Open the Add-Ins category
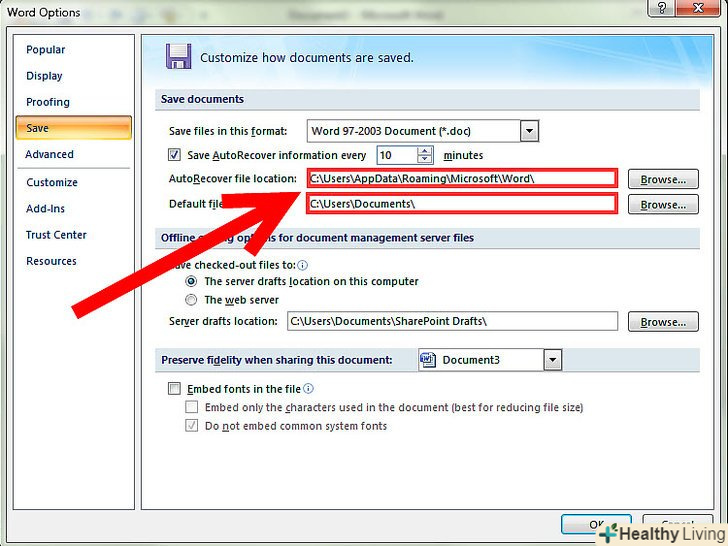Image resolution: width=728 pixels, height=546 pixels. point(46,209)
